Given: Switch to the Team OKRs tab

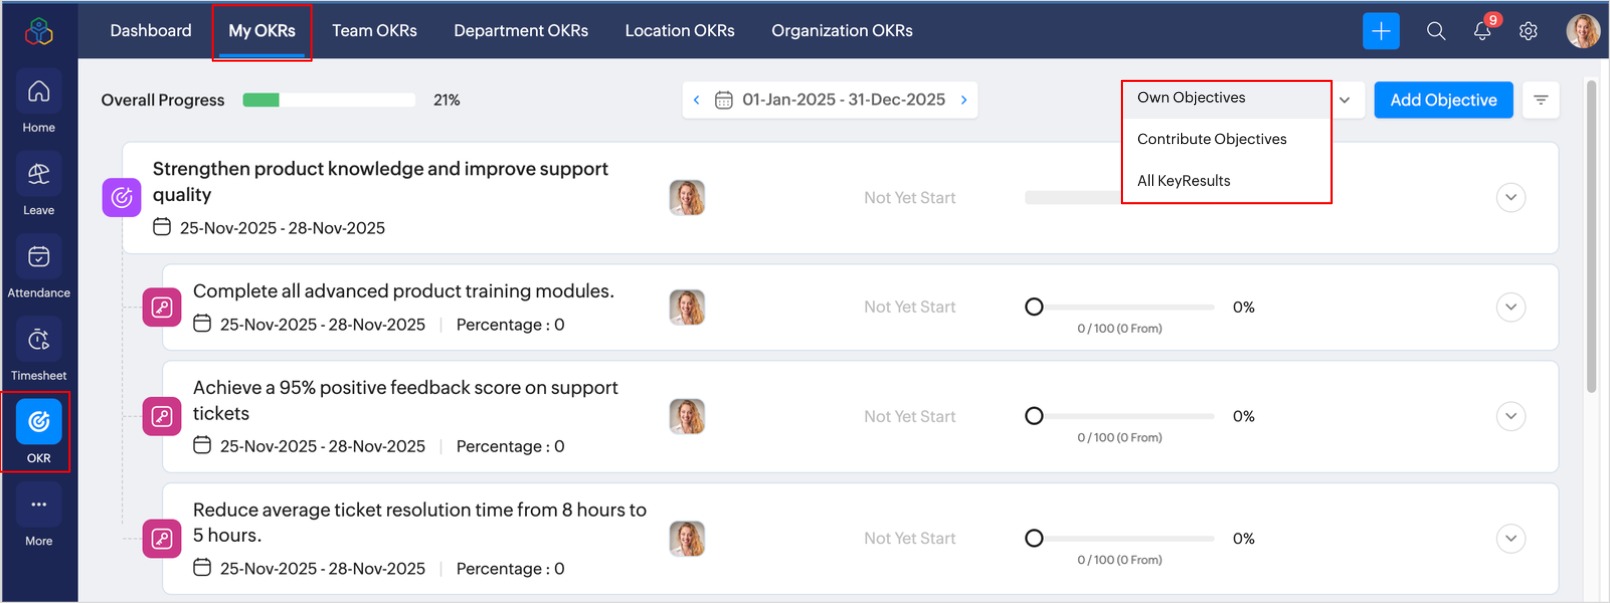Looking at the screenshot, I should (374, 31).
